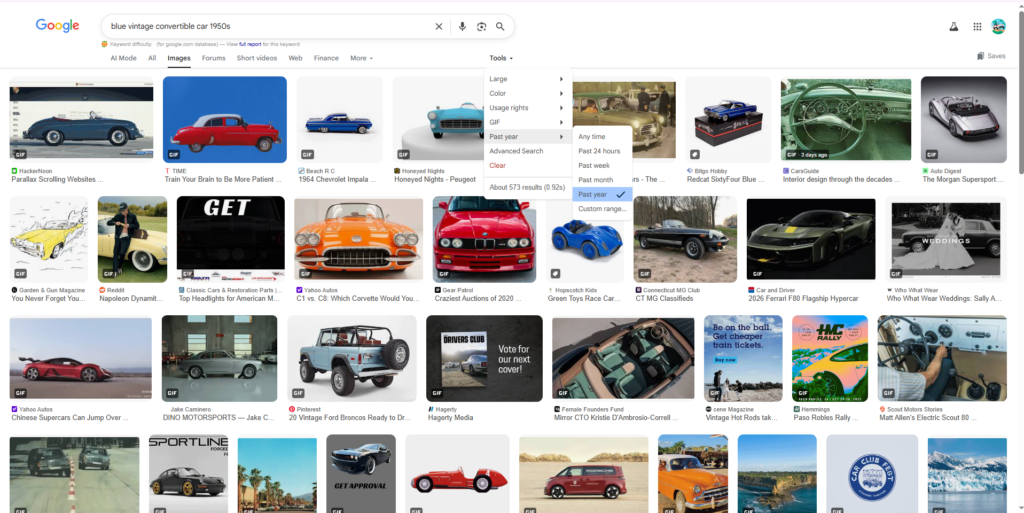Open the orange Corvette image thumbnail

point(358,238)
